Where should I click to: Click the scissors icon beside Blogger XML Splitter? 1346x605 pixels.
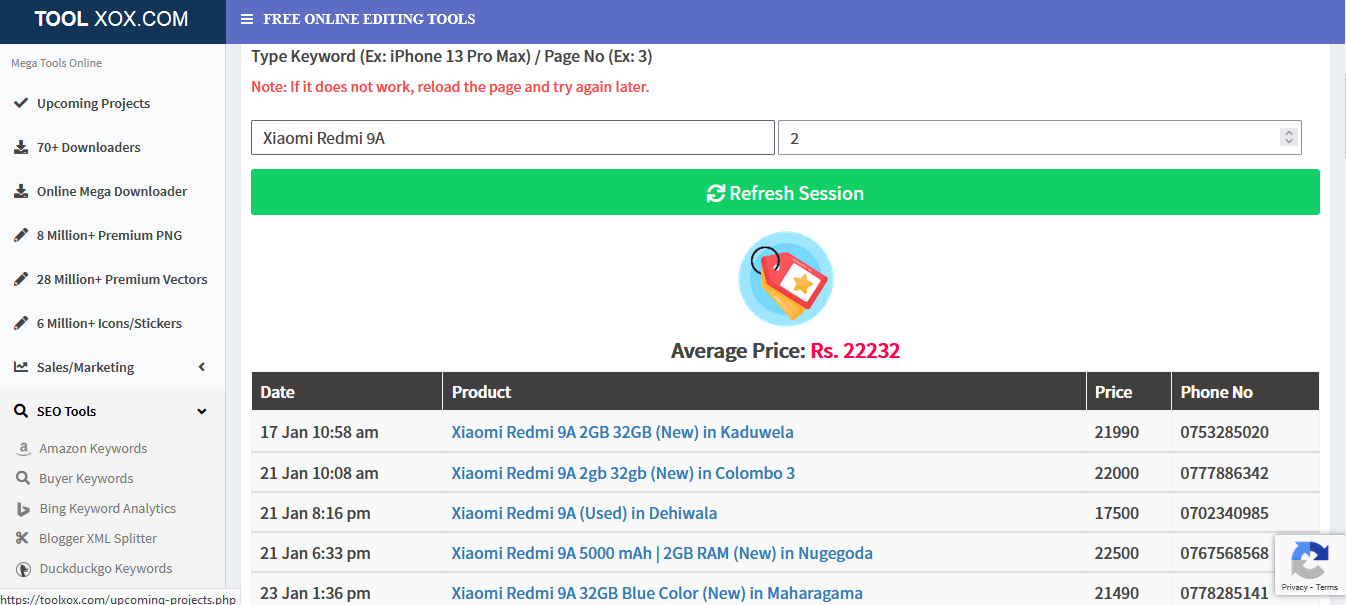[x=22, y=539]
